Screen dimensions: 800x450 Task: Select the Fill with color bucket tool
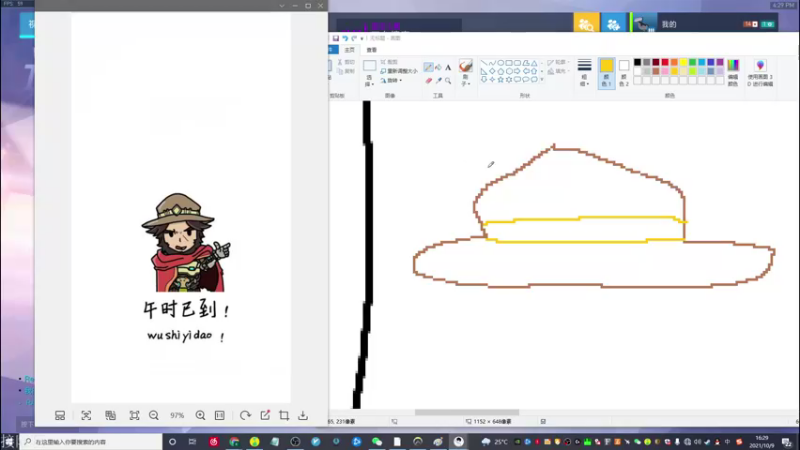click(438, 67)
